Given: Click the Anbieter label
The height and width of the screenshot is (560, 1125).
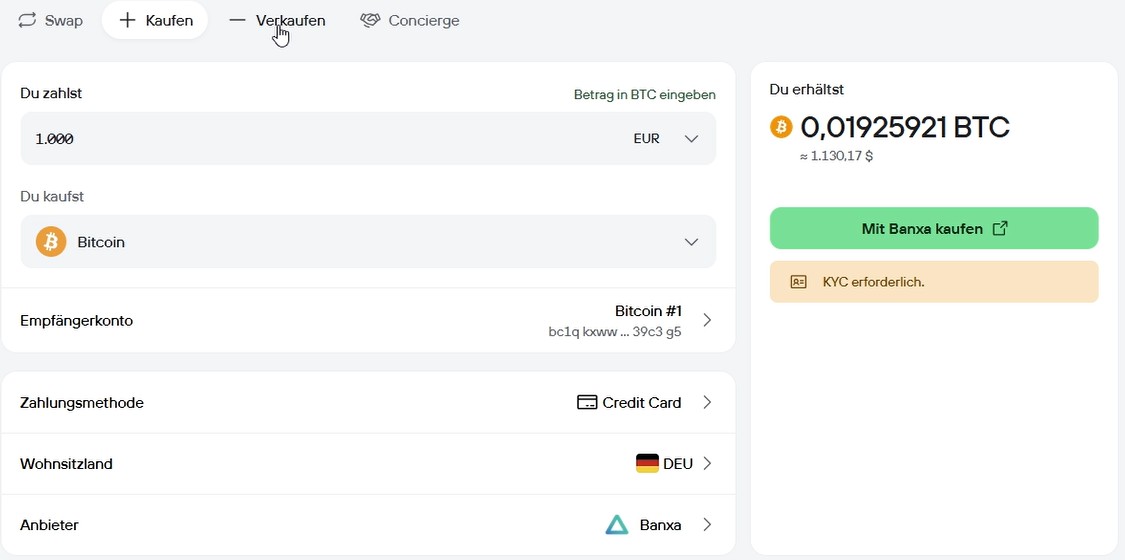Looking at the screenshot, I should (x=49, y=525).
